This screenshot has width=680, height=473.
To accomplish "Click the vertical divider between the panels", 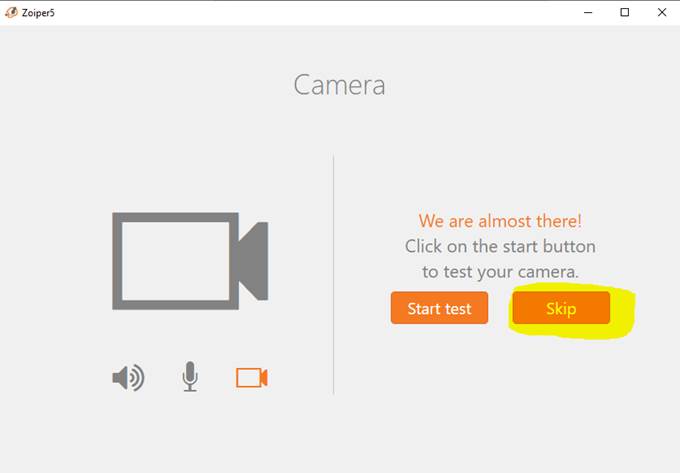I will coord(333,274).
